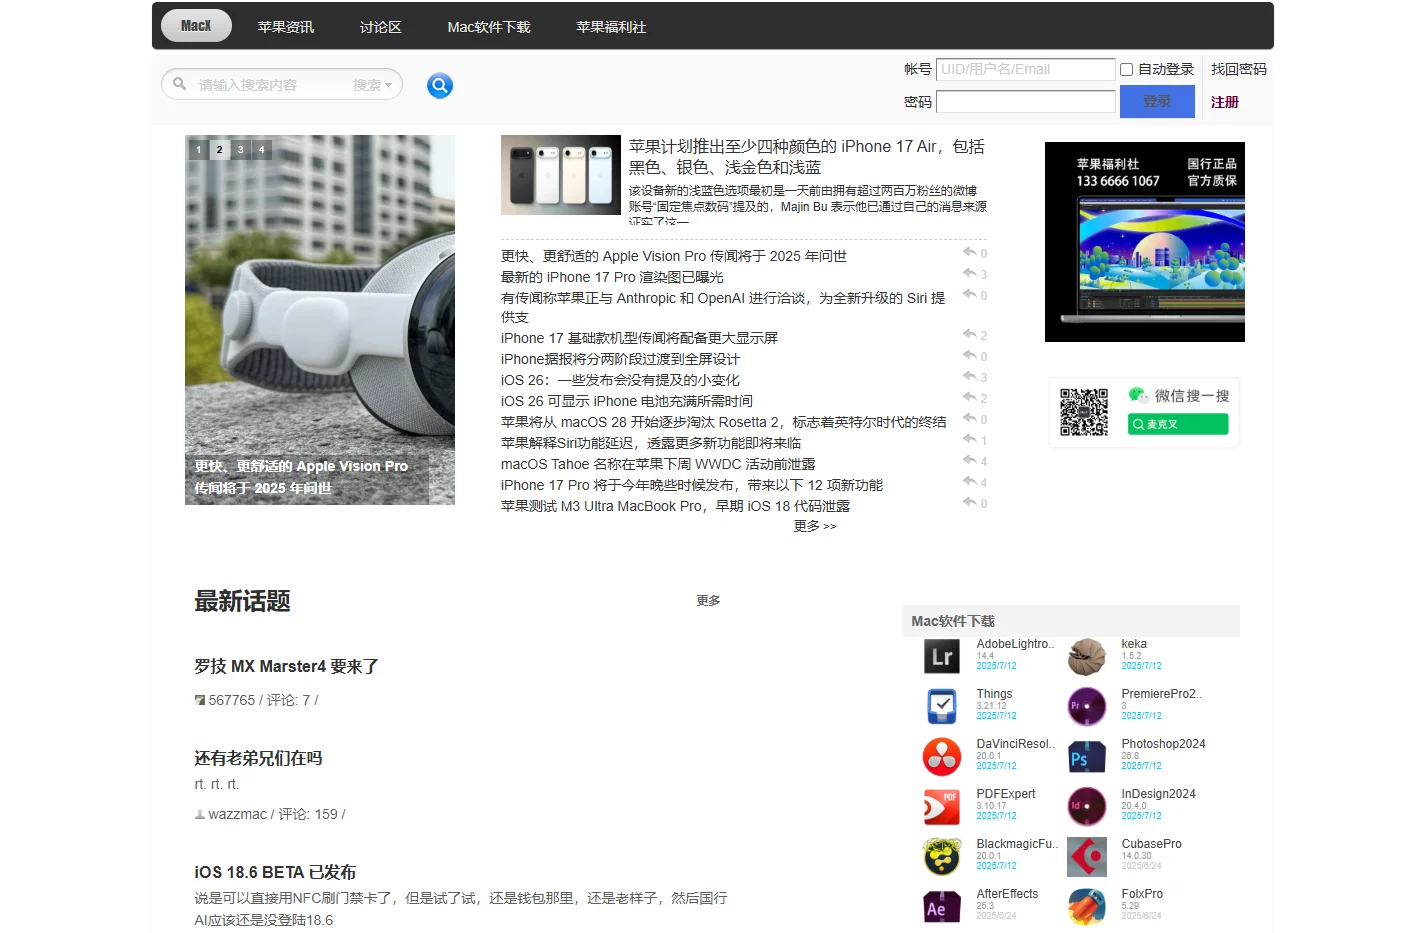The width and height of the screenshot is (1424, 933).
Task: Click the WeChat QR code image
Action: [x=1084, y=412]
